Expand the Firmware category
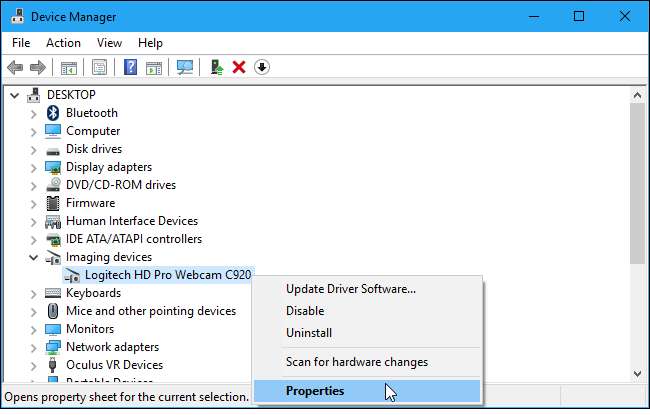Image resolution: width=650 pixels, height=415 pixels. pos(34,204)
